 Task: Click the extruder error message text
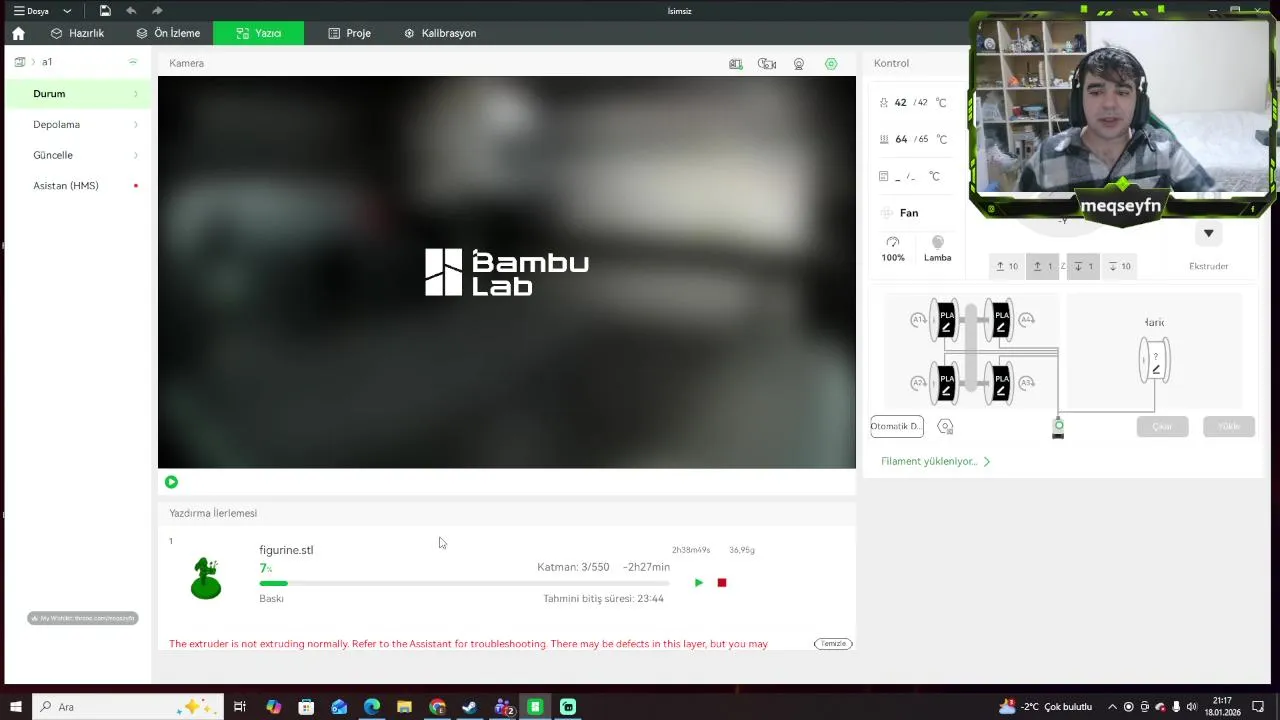(468, 644)
